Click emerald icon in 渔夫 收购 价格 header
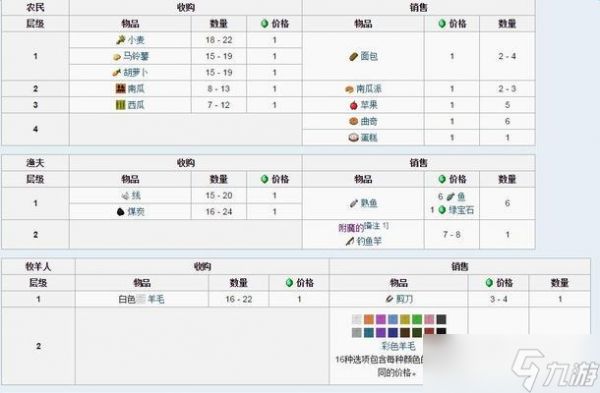600x393 pixels. pos(264,179)
